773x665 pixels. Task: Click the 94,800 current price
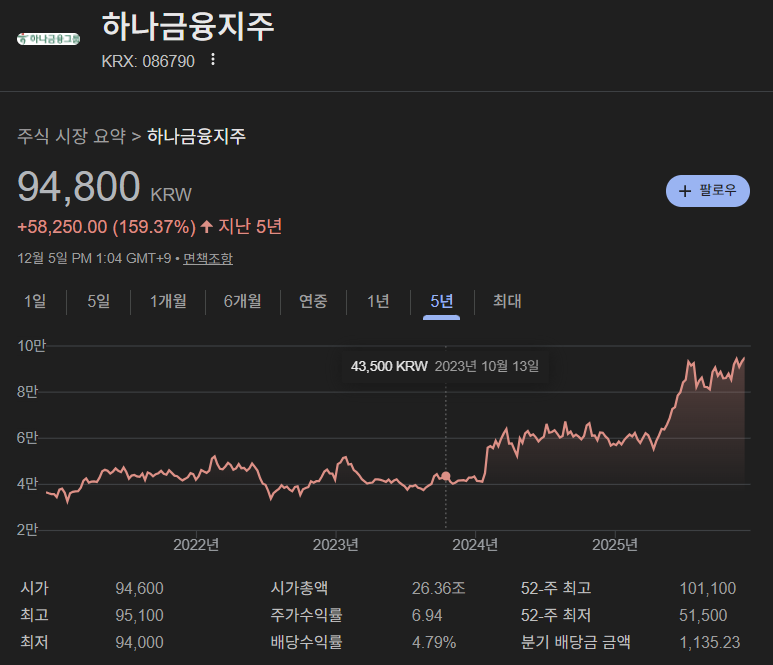79,186
